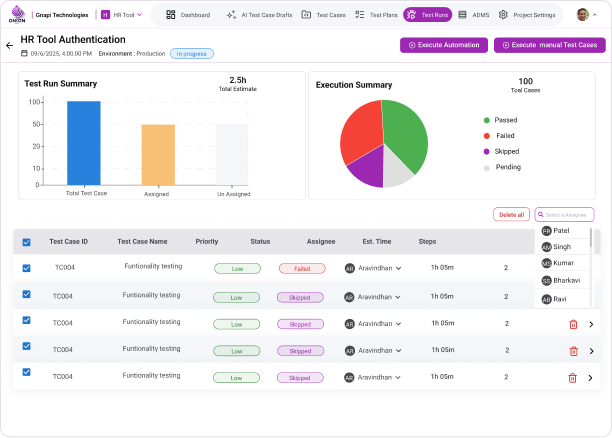This screenshot has height=438, width=612.
Task: Uncheck the second TC004 row checkbox
Action: tap(27, 294)
